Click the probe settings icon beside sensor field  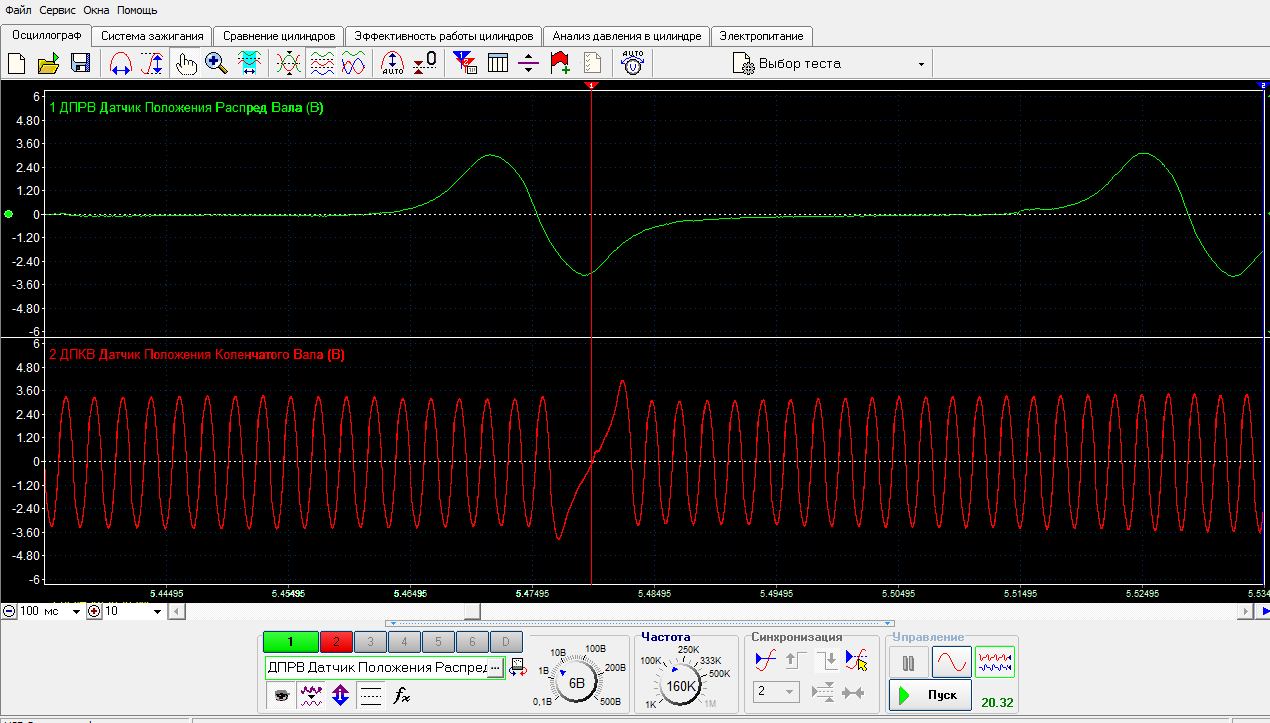(517, 667)
